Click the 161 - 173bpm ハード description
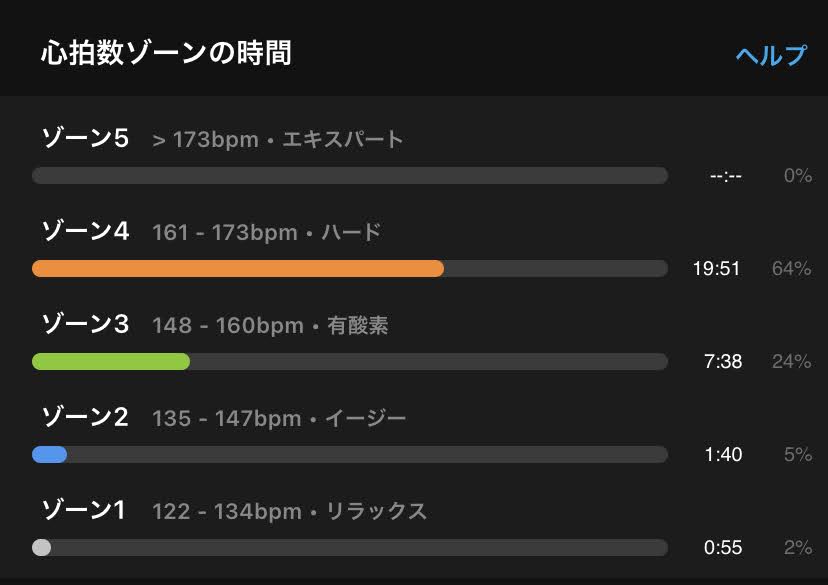 pyautogui.click(x=267, y=232)
